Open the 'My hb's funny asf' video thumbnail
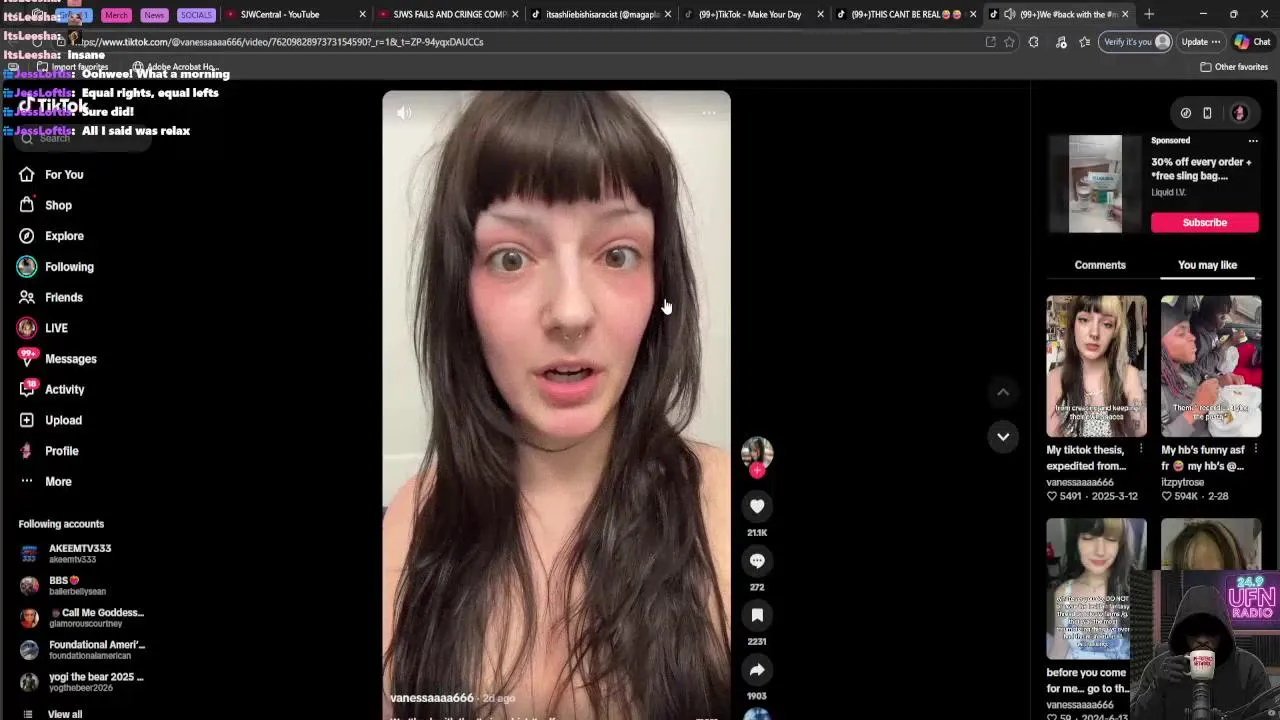This screenshot has width=1280, height=720. click(1211, 366)
